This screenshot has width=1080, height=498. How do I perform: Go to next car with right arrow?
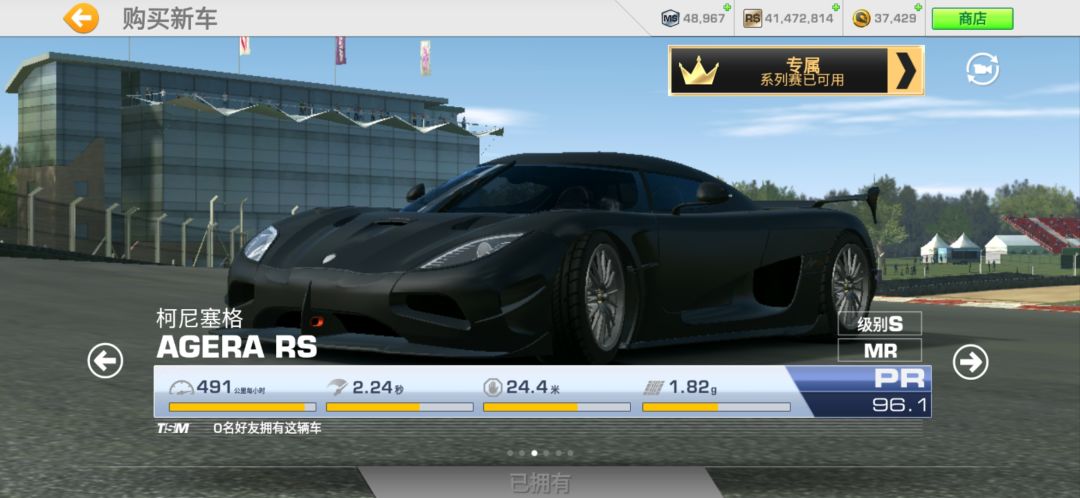(x=970, y=362)
